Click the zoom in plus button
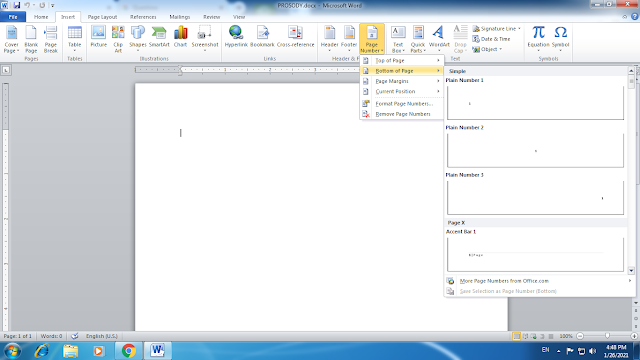 coord(634,336)
